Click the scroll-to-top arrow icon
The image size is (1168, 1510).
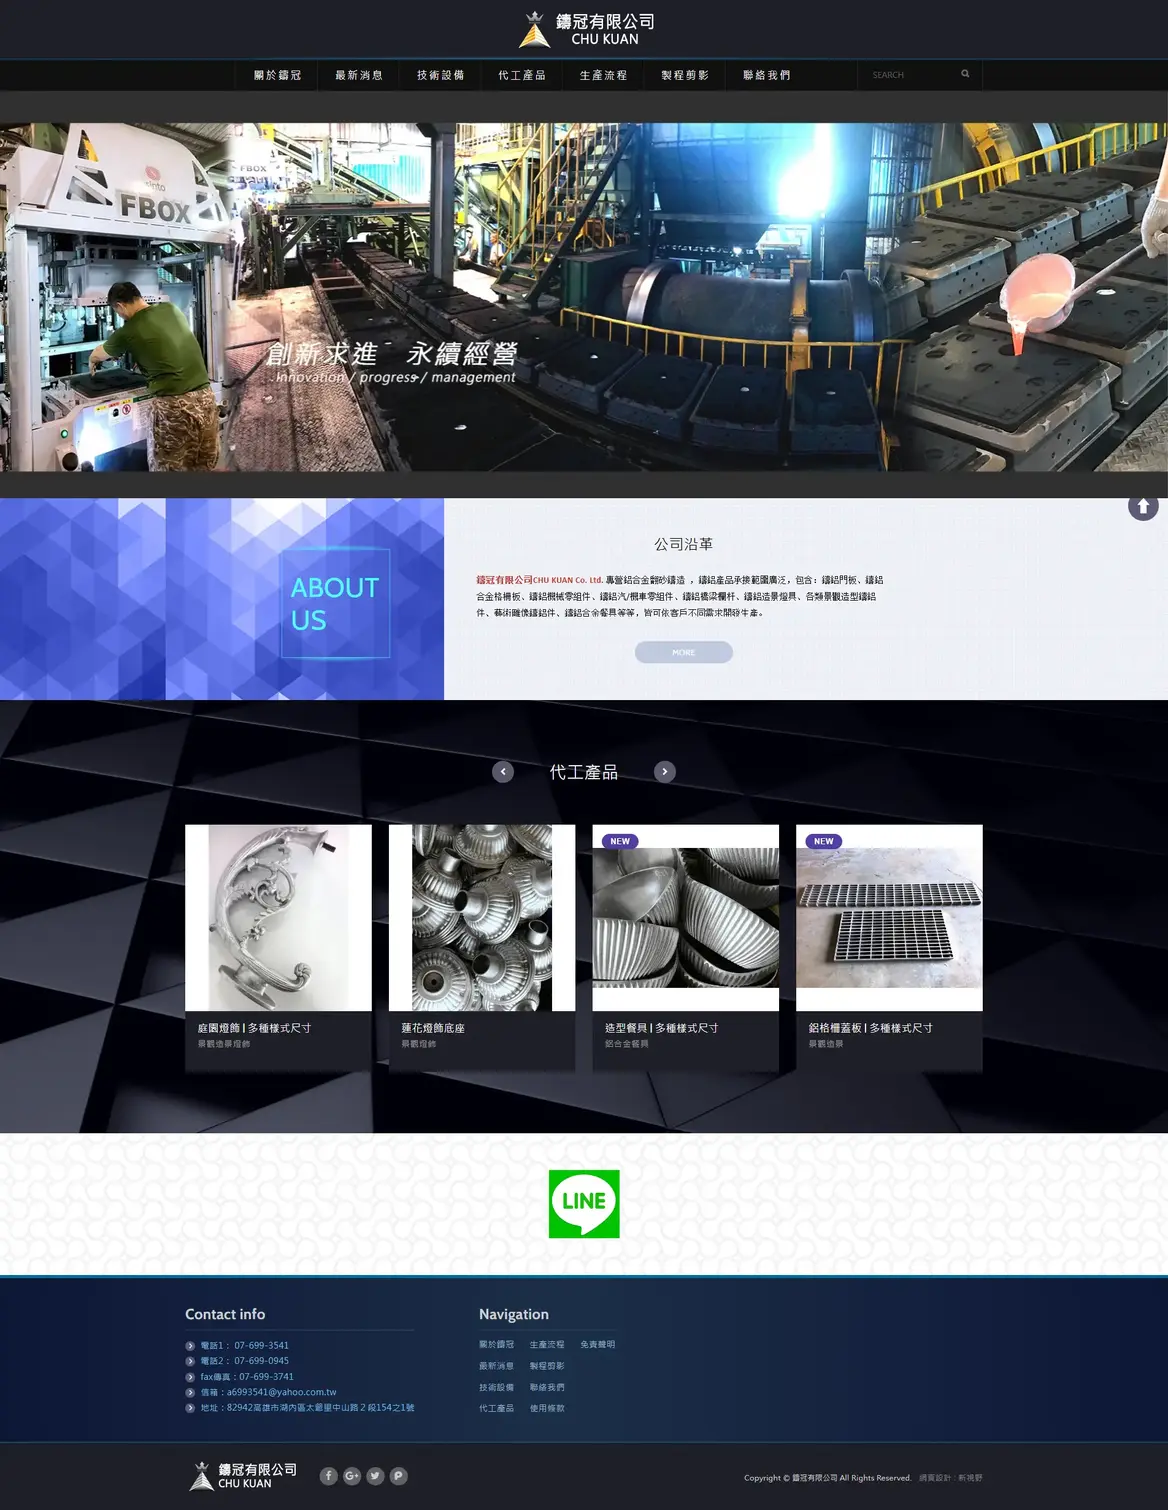pyautogui.click(x=1143, y=506)
